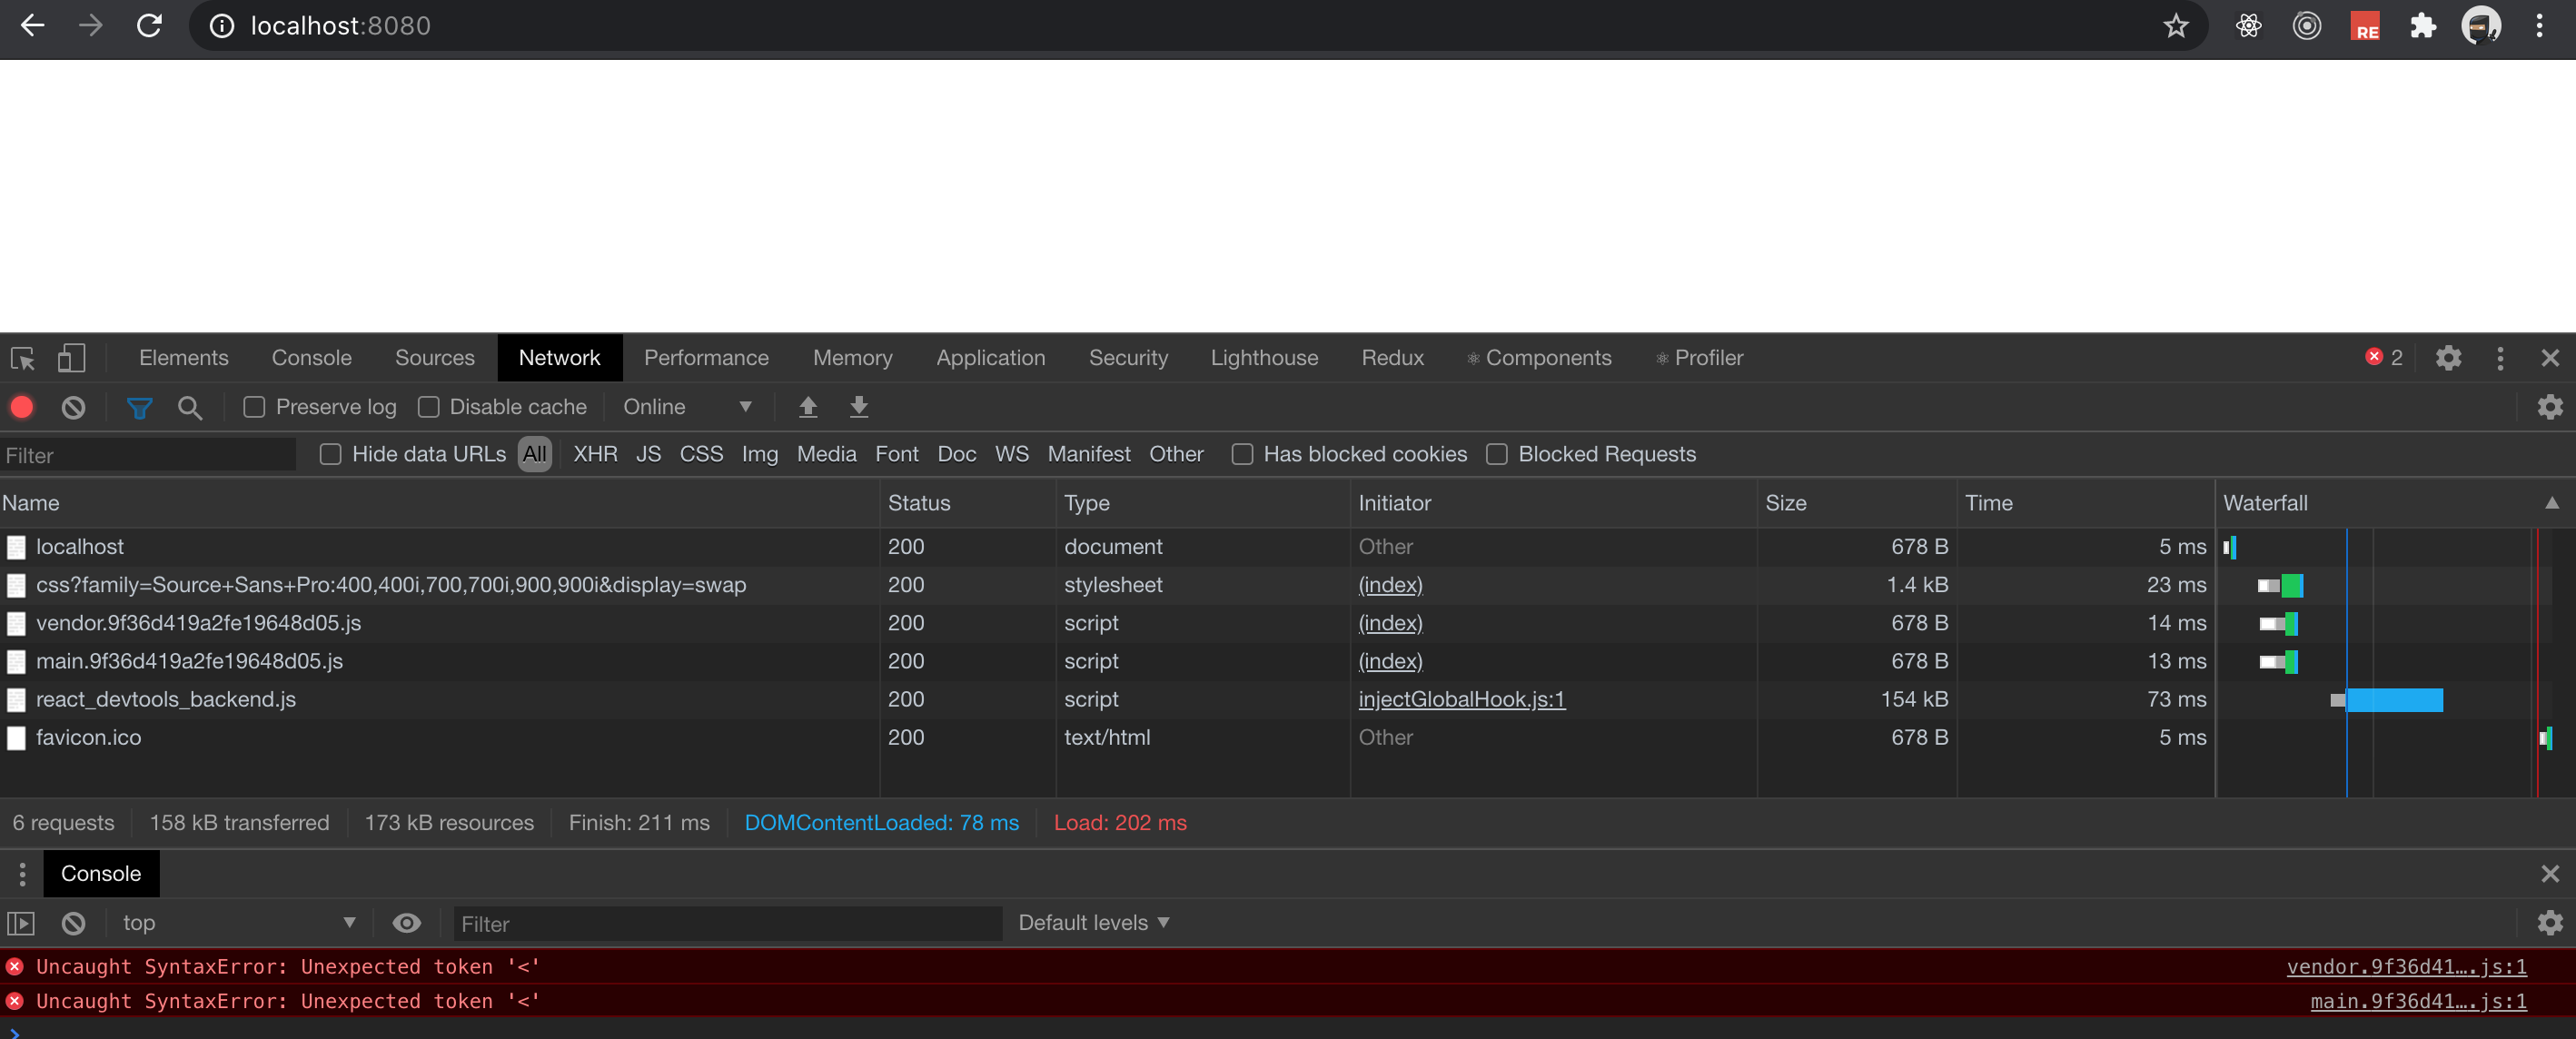Click the console Filter input field
Viewport: 2576px width, 1039px height.
(x=727, y=922)
